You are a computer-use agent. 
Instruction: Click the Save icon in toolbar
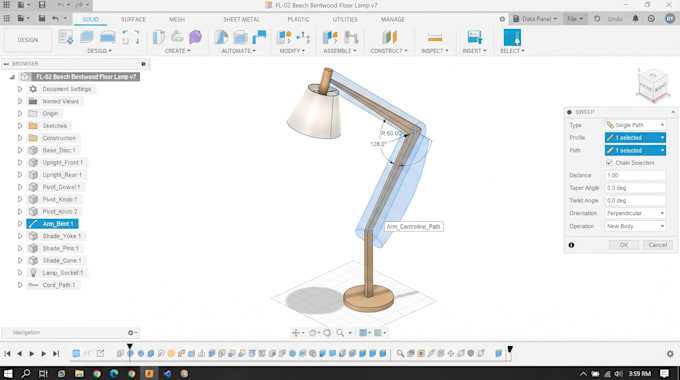click(x=42, y=19)
